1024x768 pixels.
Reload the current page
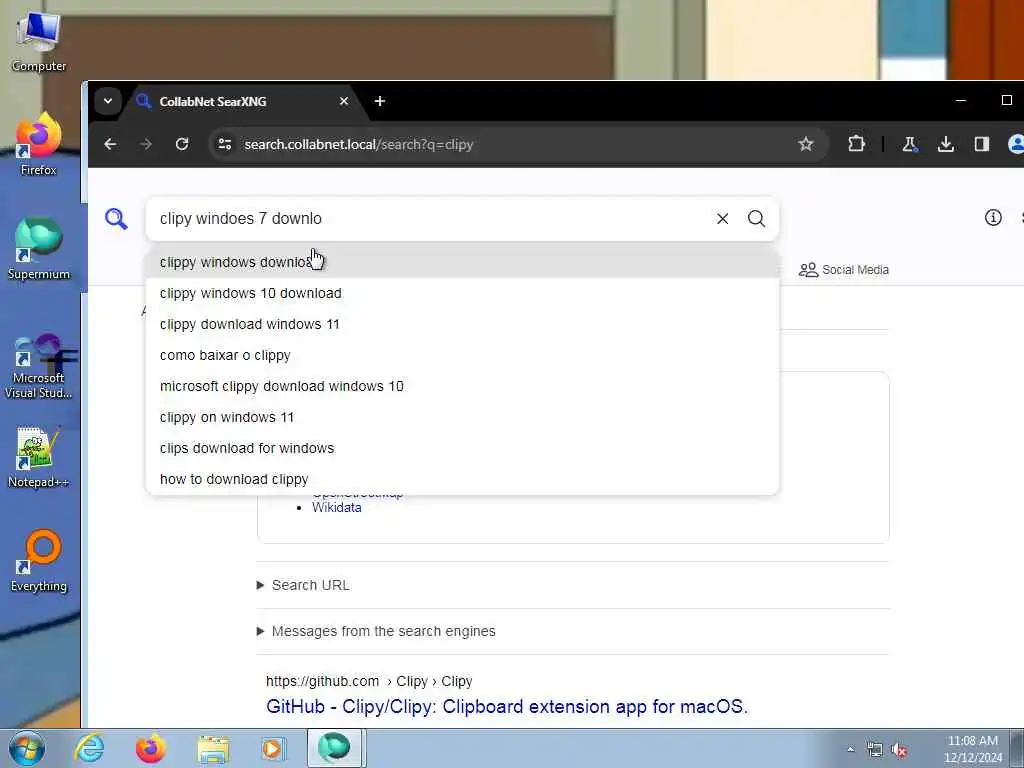click(182, 144)
